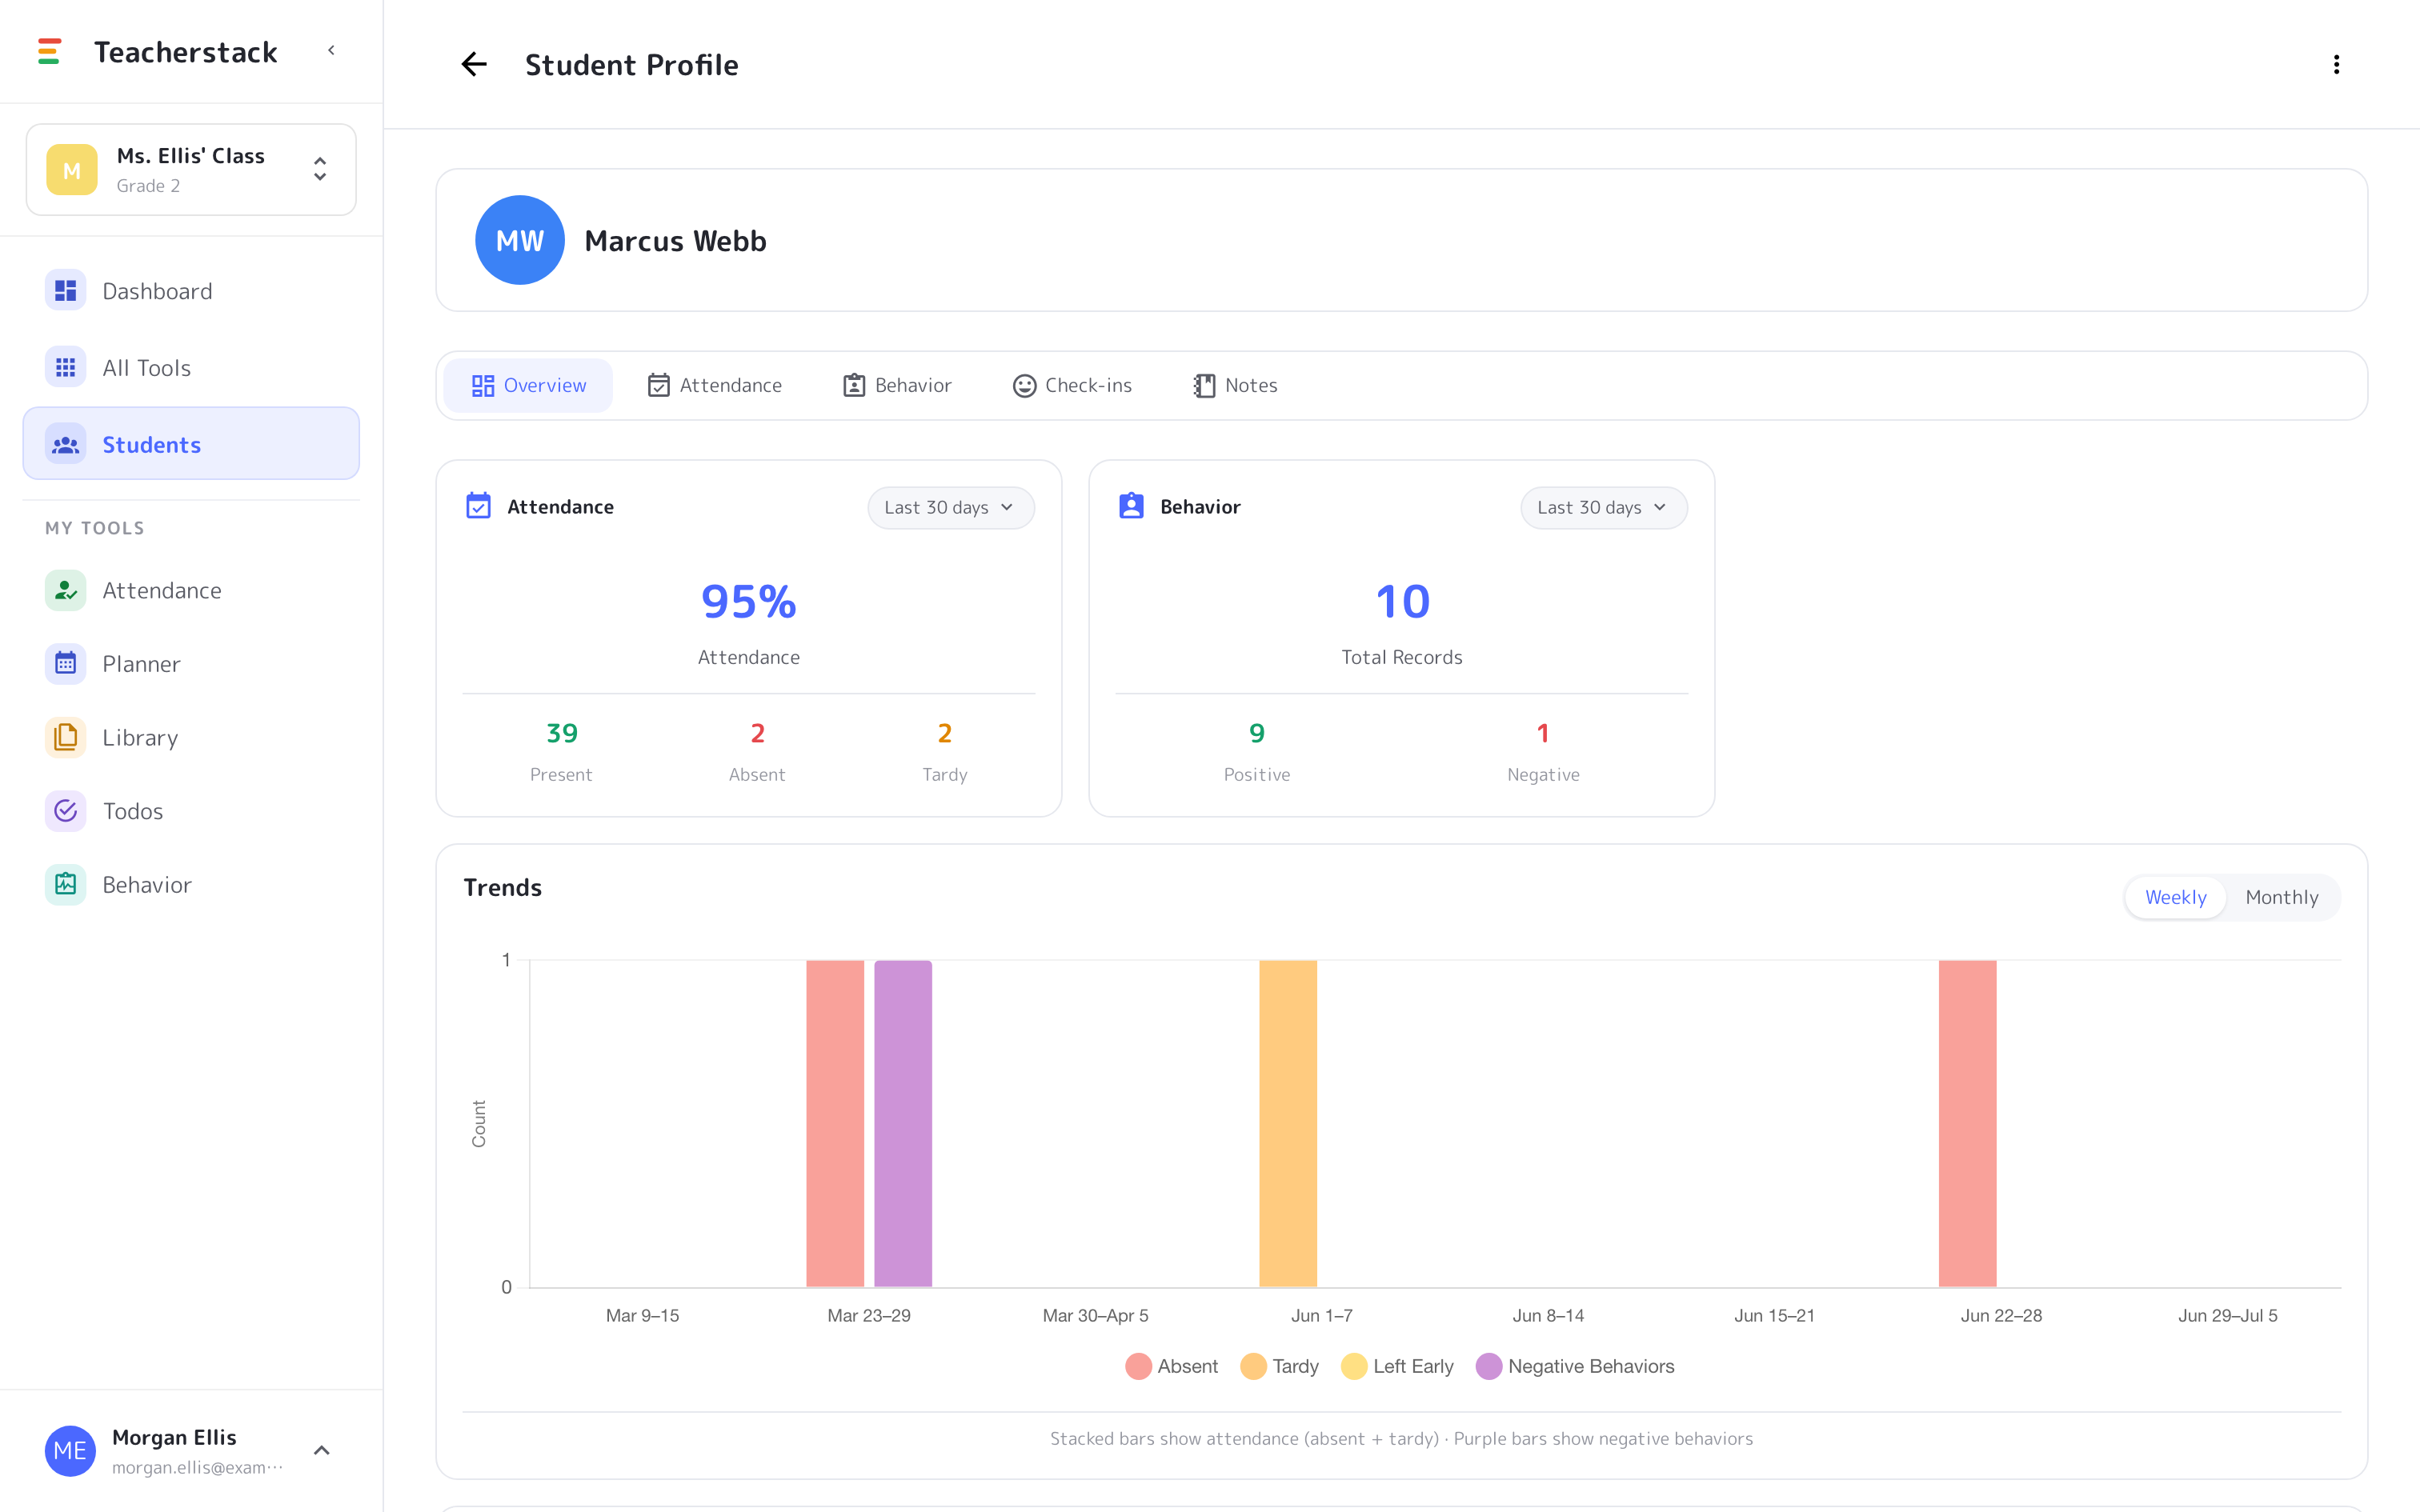Viewport: 2420px width, 1512px height.
Task: Click the Teacherstack brand name
Action: (x=186, y=52)
